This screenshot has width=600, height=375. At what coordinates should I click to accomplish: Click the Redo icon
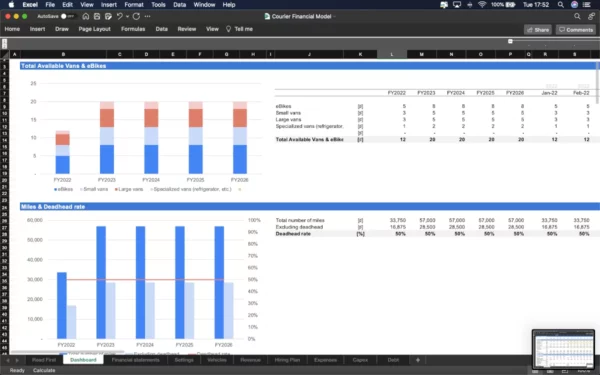136,16
